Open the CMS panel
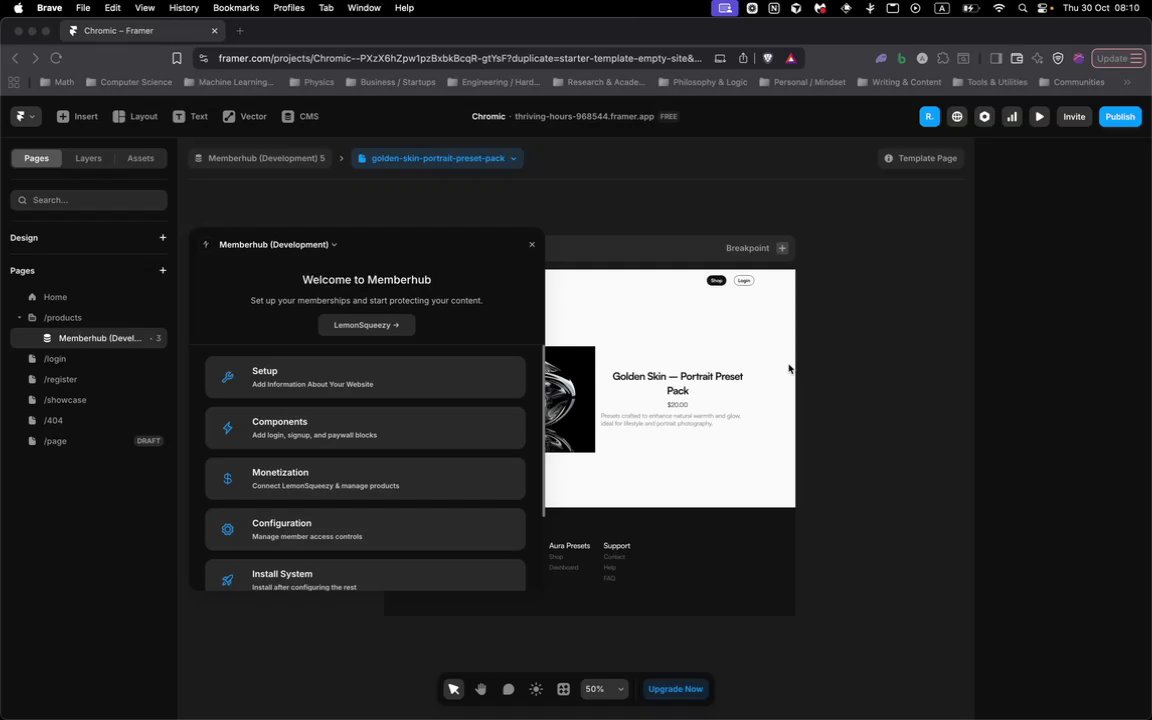Viewport: 1152px width, 720px height. (300, 116)
